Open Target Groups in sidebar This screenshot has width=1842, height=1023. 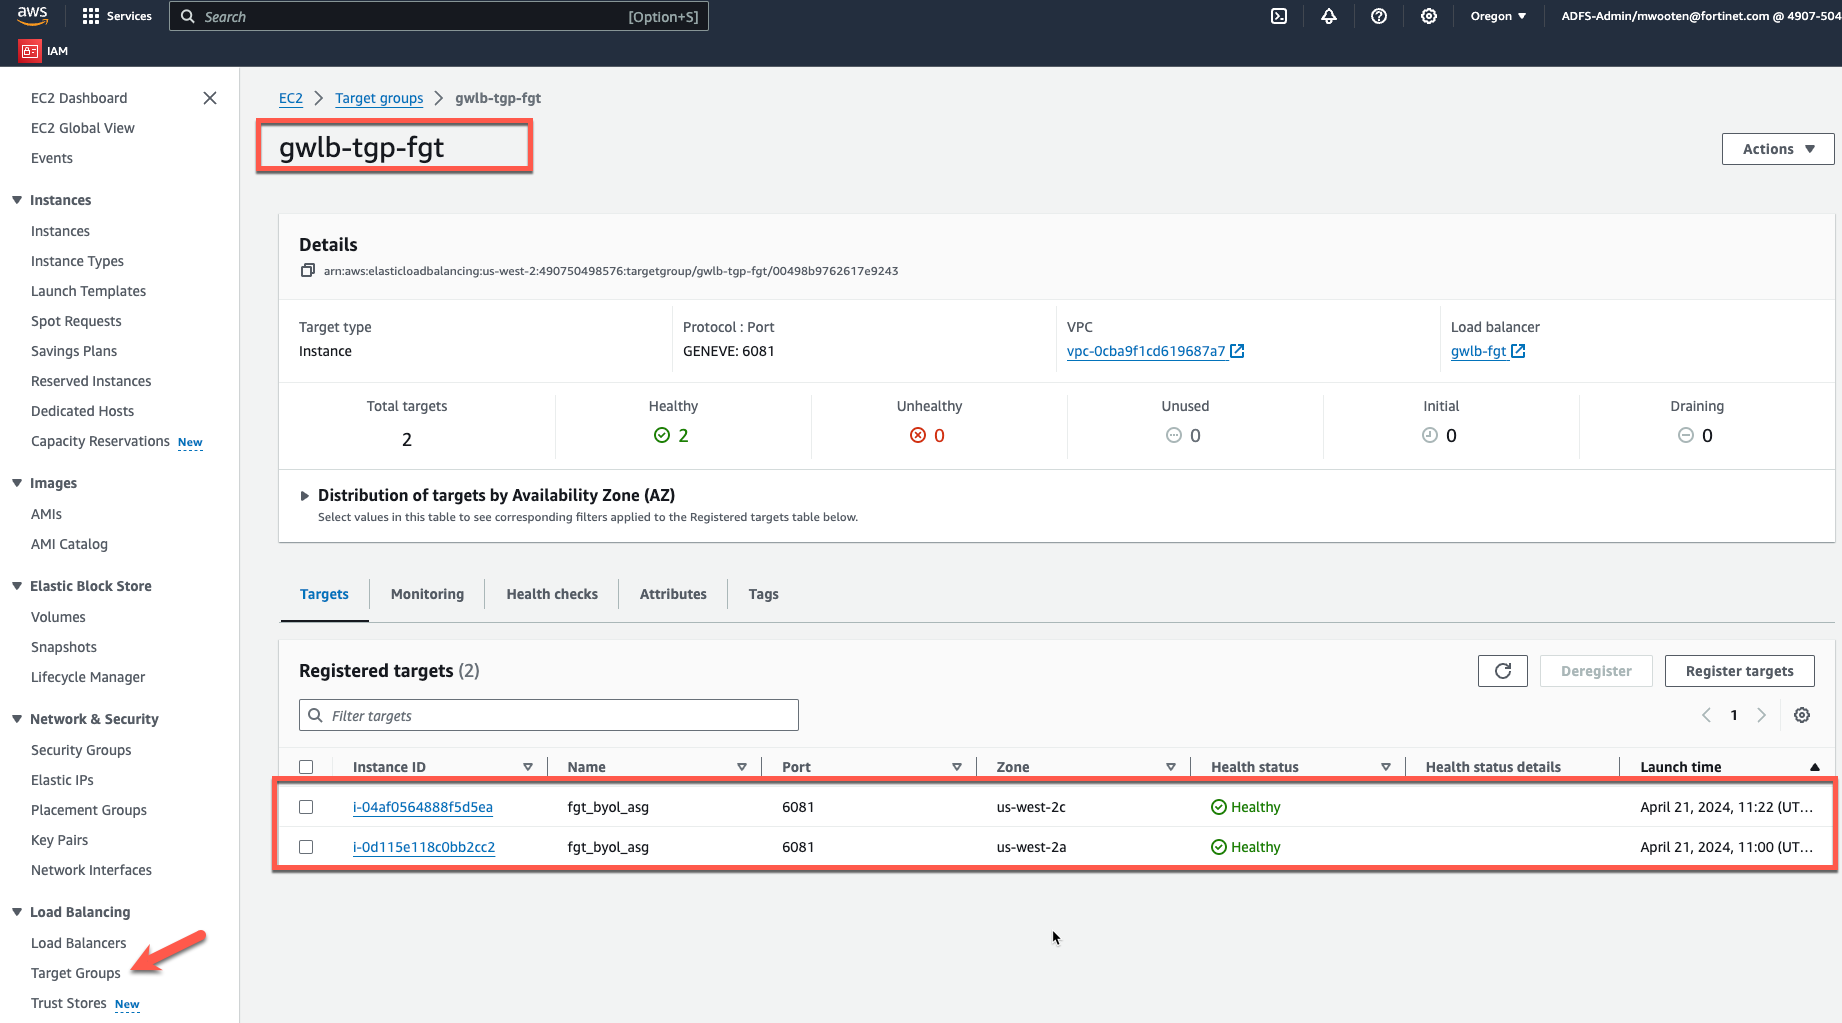(76, 973)
